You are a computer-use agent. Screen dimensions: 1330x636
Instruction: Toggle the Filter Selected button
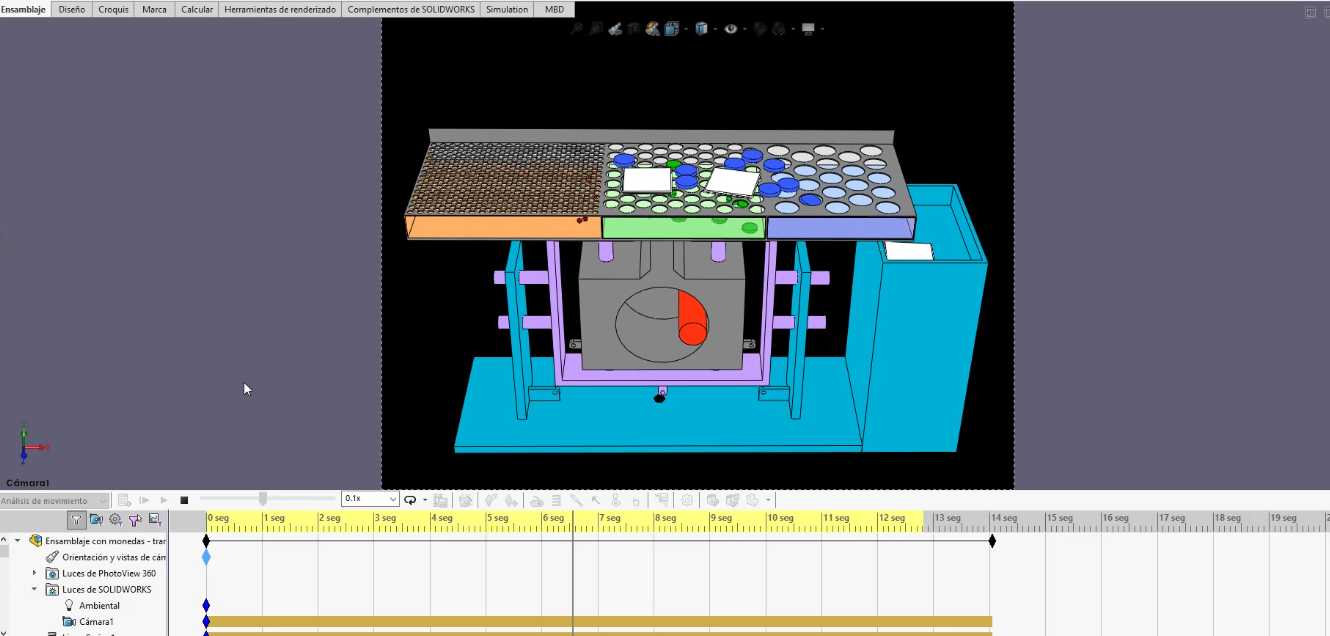pyautogui.click(x=135, y=519)
